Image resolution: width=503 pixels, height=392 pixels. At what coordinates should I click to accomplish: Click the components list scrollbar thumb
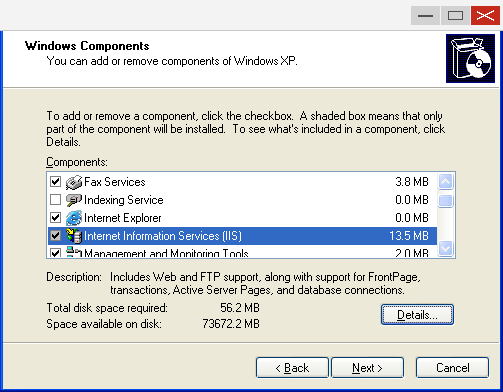point(446,201)
